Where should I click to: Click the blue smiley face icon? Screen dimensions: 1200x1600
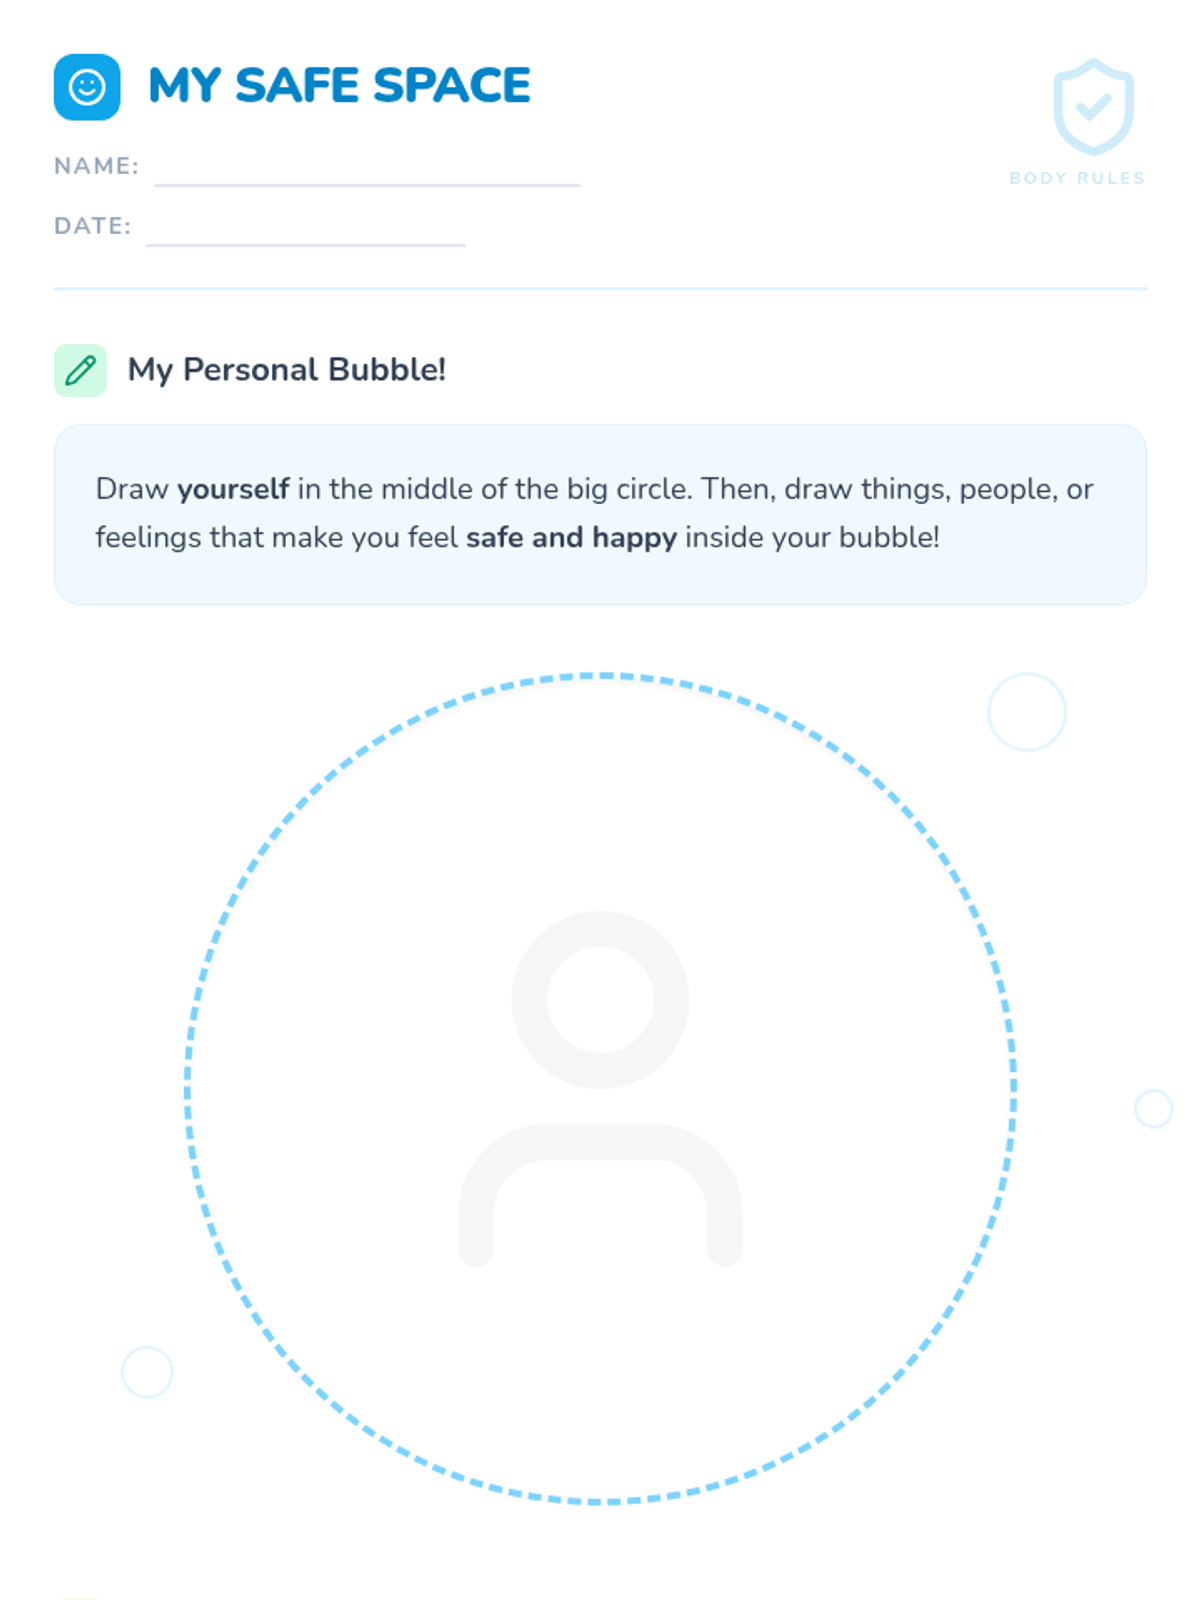pyautogui.click(x=87, y=87)
